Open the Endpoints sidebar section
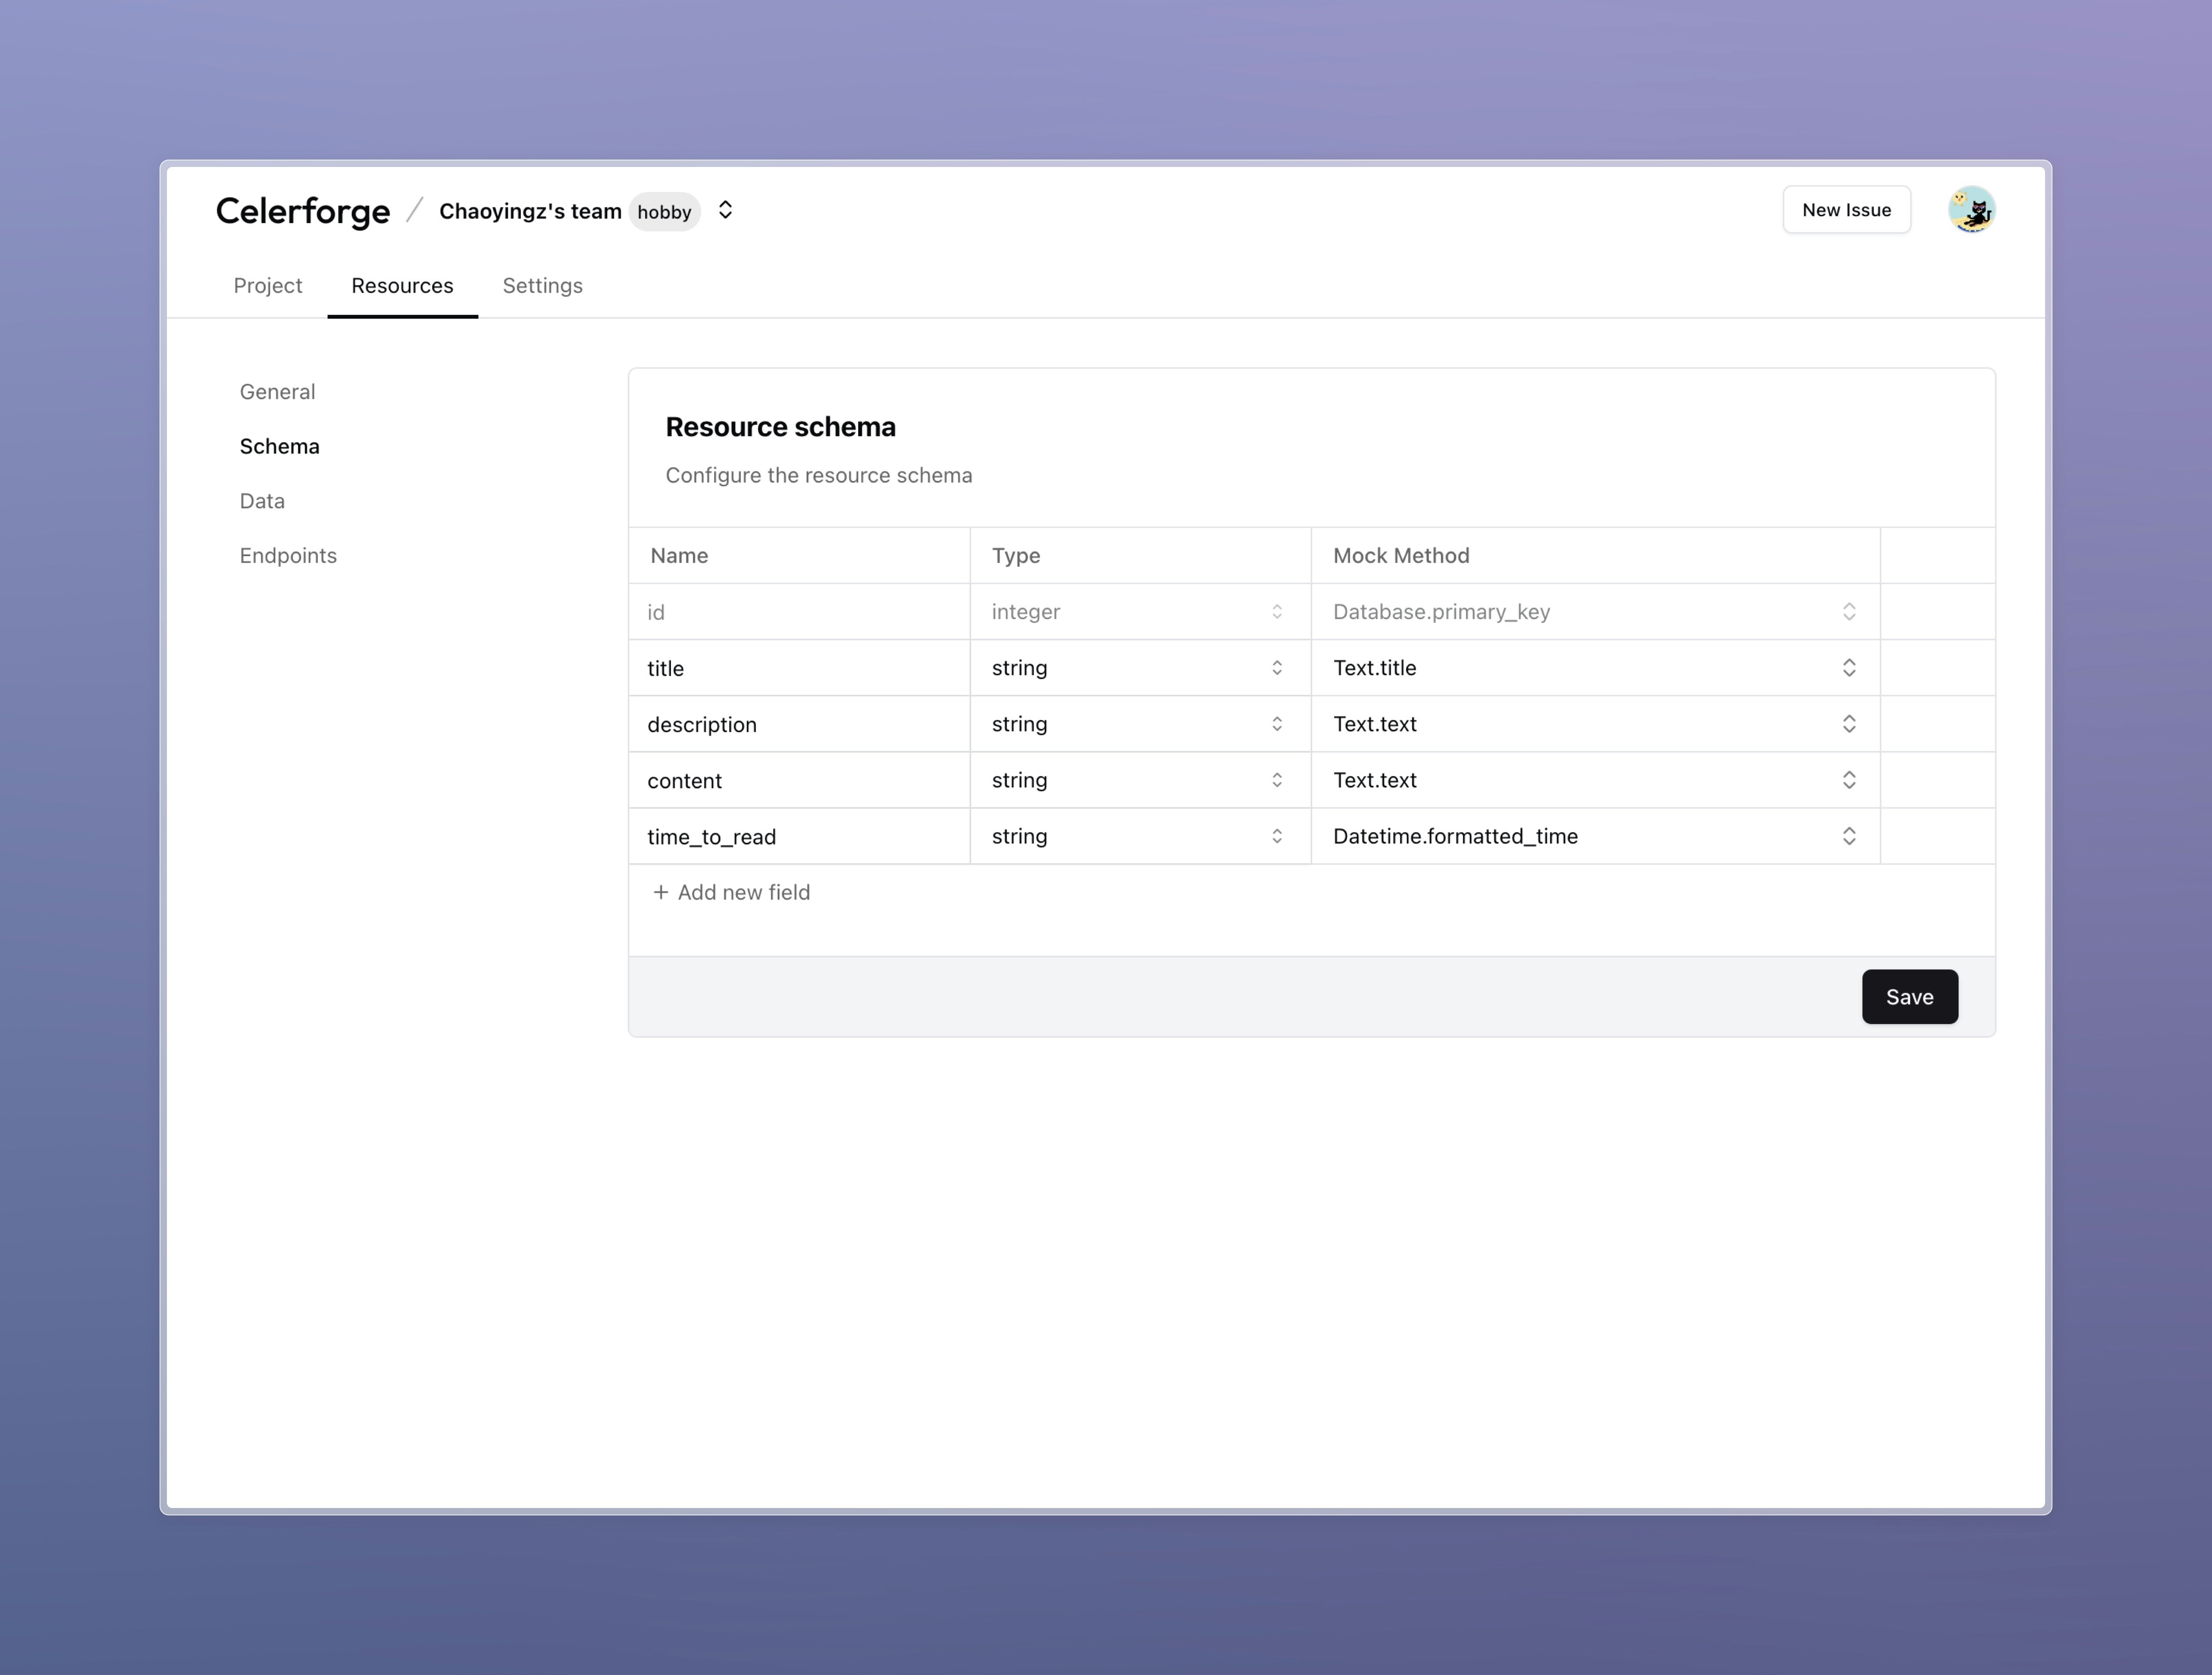Viewport: 2212px width, 1675px height. [288, 556]
